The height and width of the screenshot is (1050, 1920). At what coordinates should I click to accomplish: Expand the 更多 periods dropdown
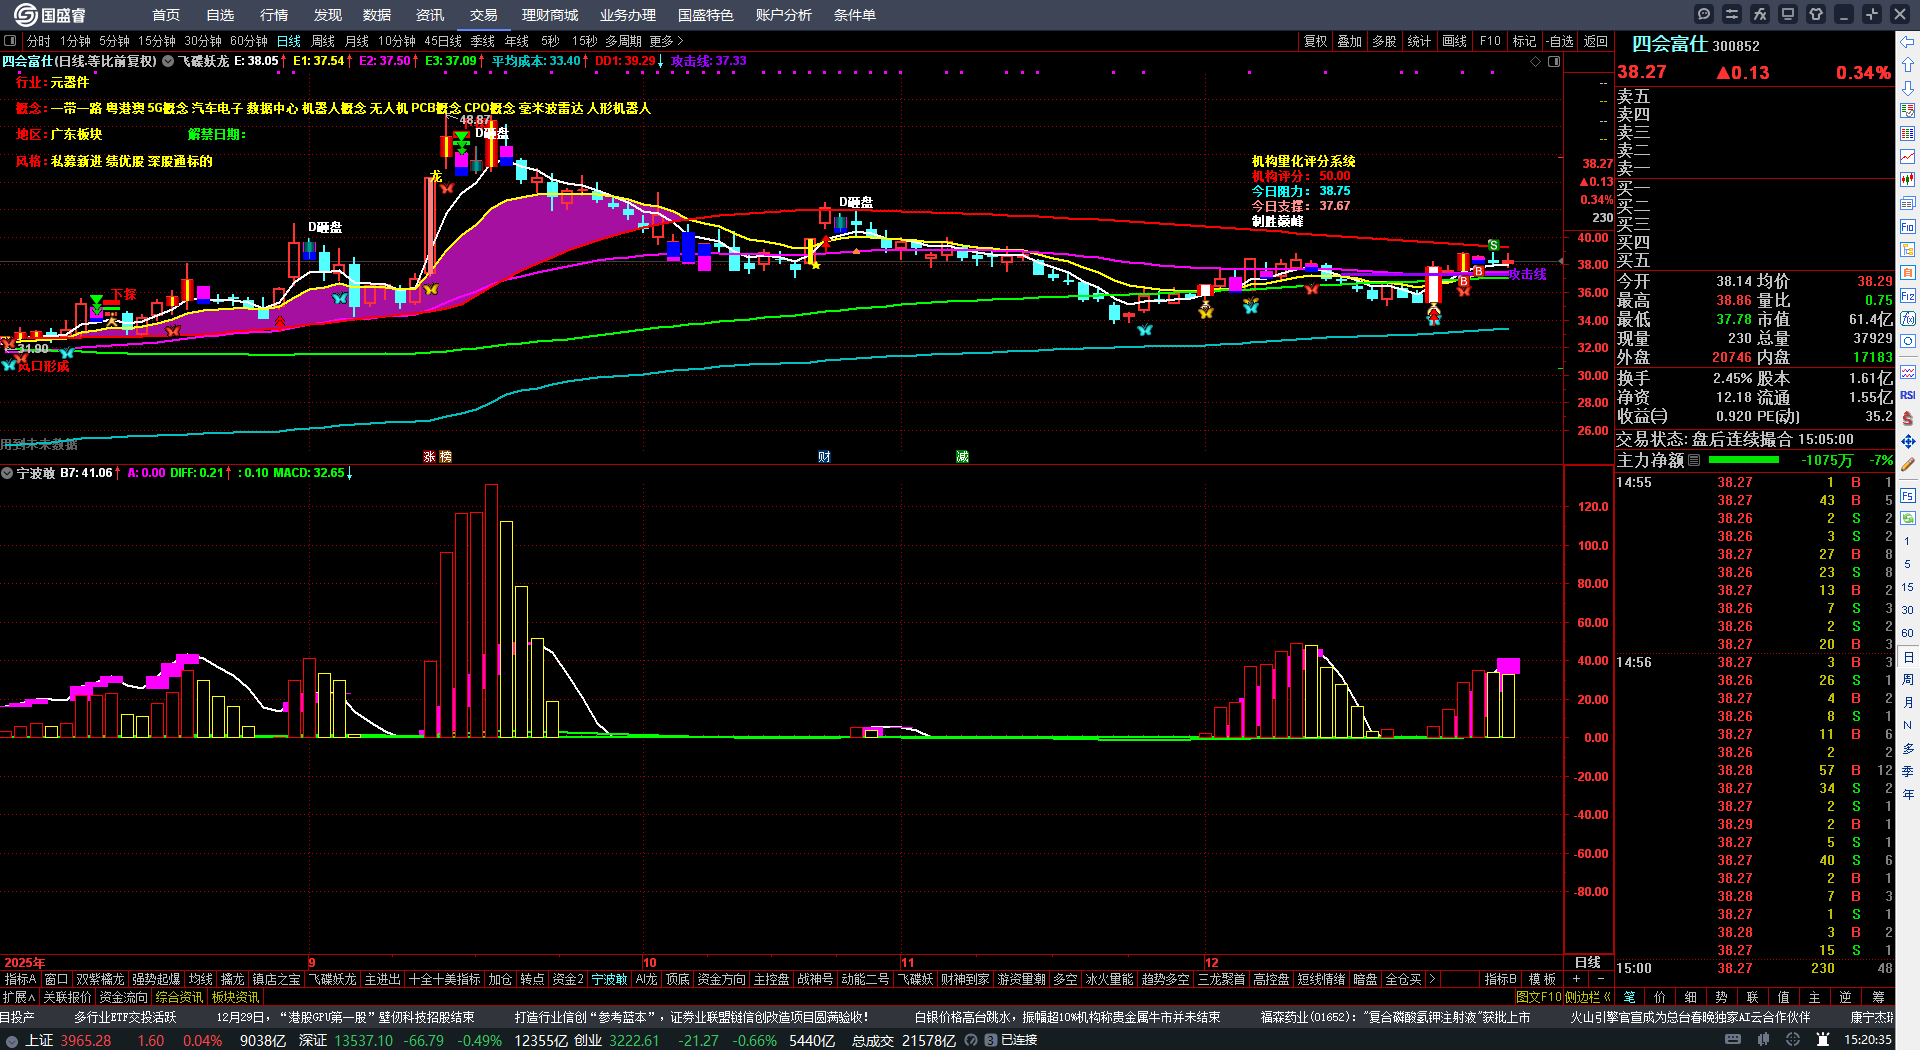[x=666, y=41]
